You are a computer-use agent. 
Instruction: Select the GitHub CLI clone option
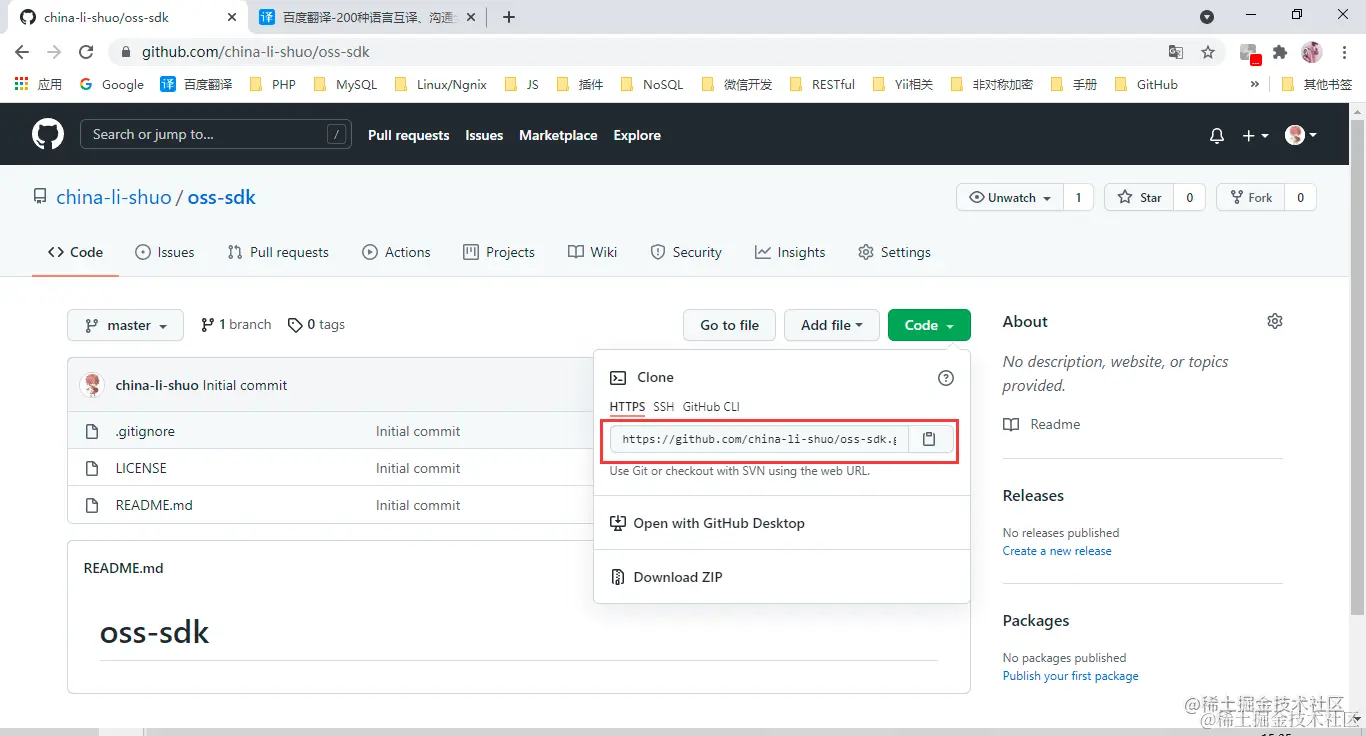711,407
